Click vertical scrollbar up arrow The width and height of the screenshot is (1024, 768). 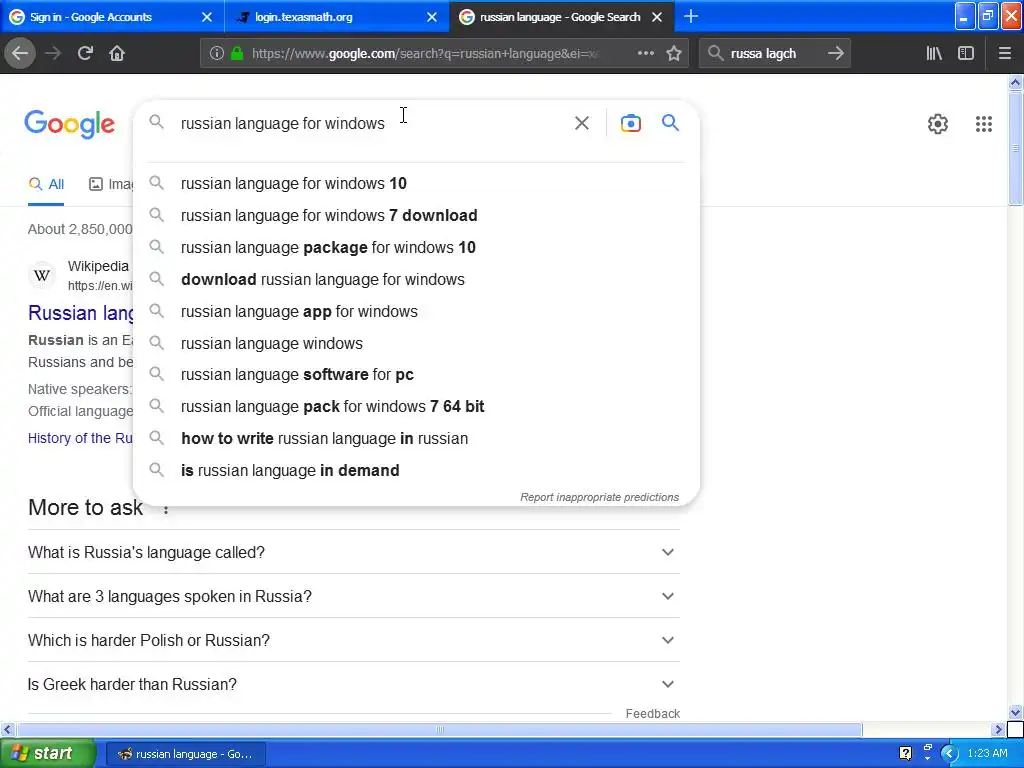[x=1016, y=82]
